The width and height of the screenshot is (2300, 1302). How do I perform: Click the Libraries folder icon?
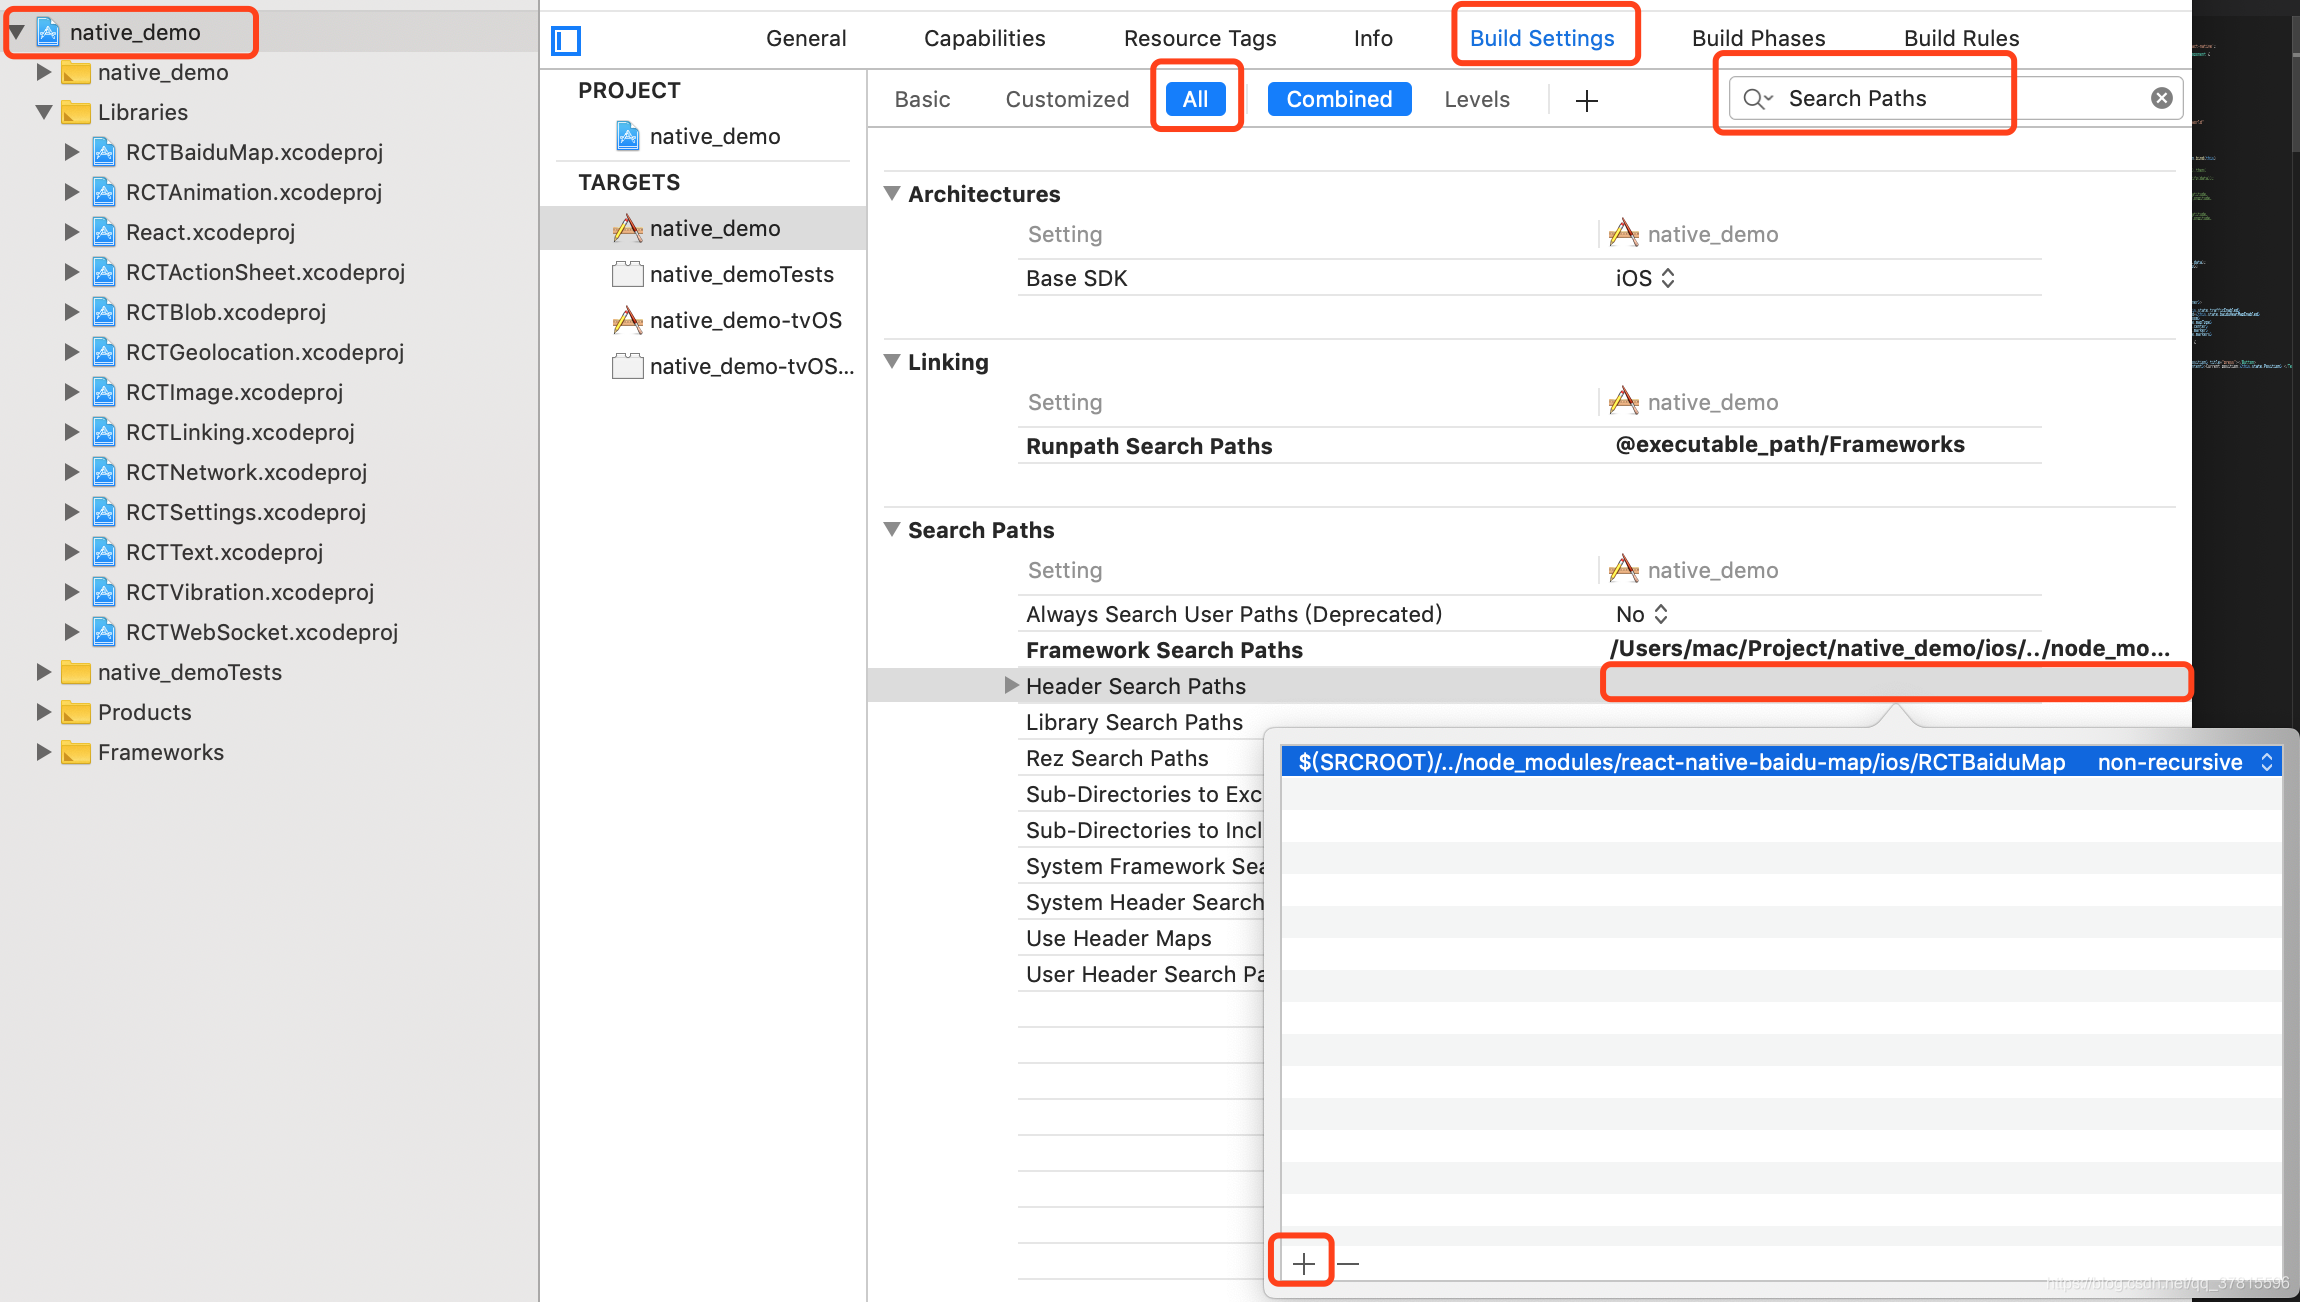[x=76, y=112]
